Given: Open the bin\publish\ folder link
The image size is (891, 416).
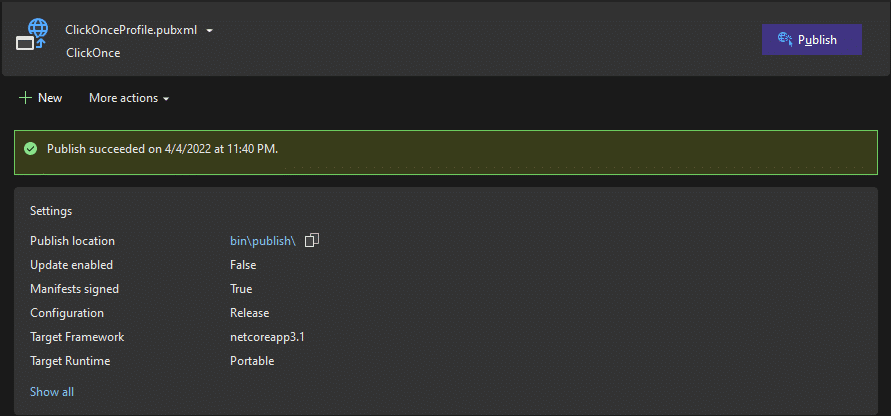Looking at the screenshot, I should pos(263,241).
